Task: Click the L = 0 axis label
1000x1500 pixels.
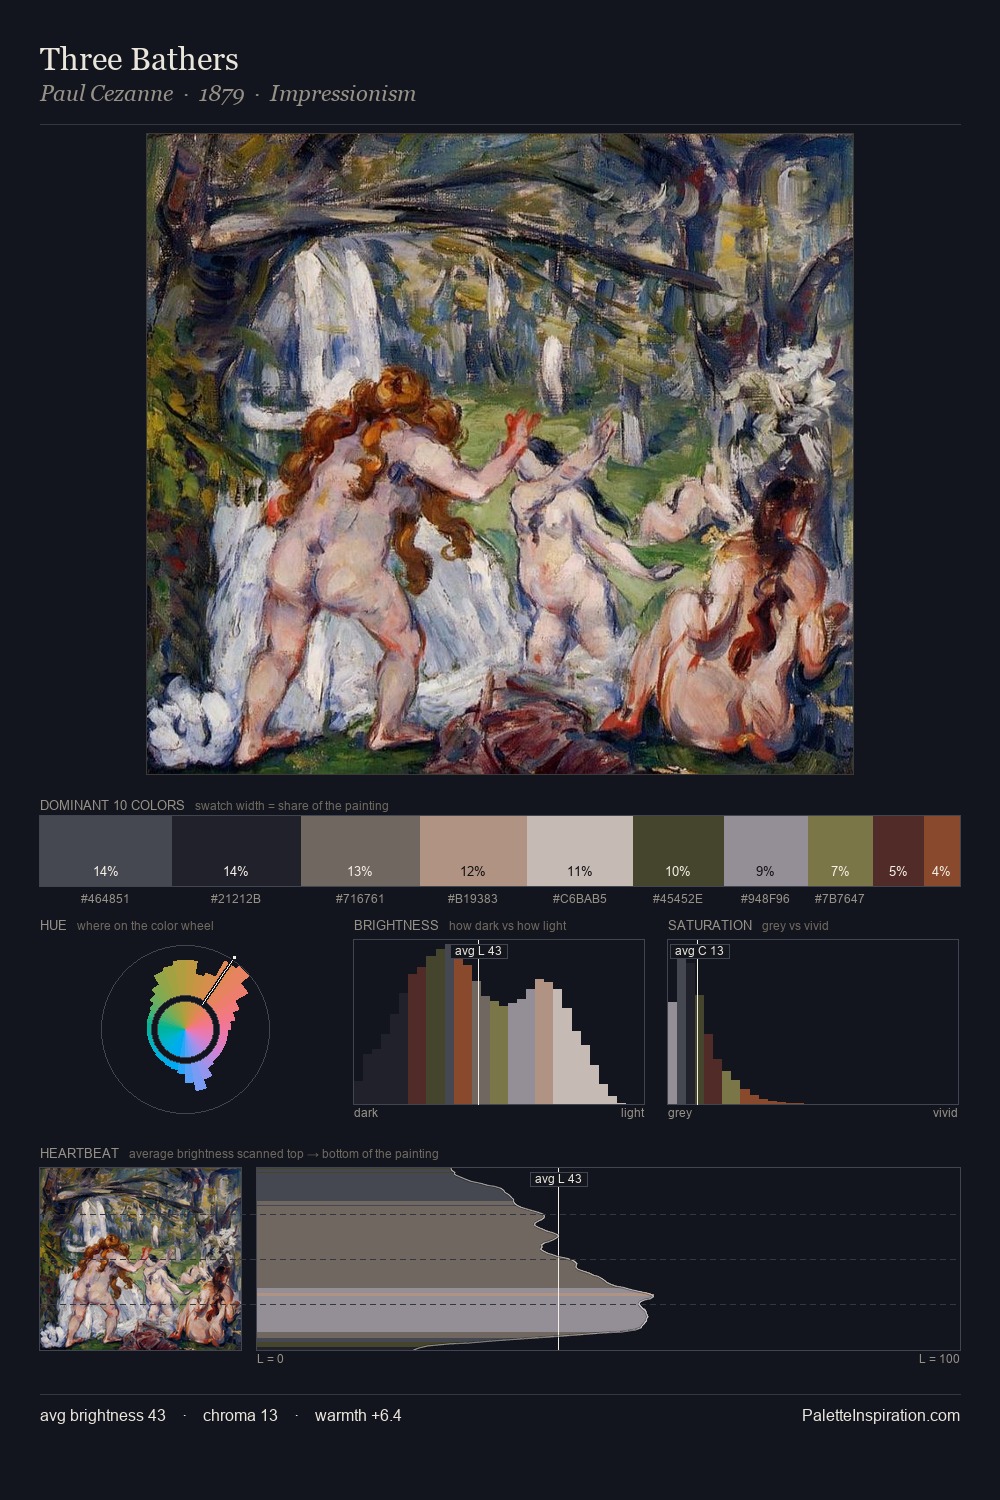Action: point(270,1358)
